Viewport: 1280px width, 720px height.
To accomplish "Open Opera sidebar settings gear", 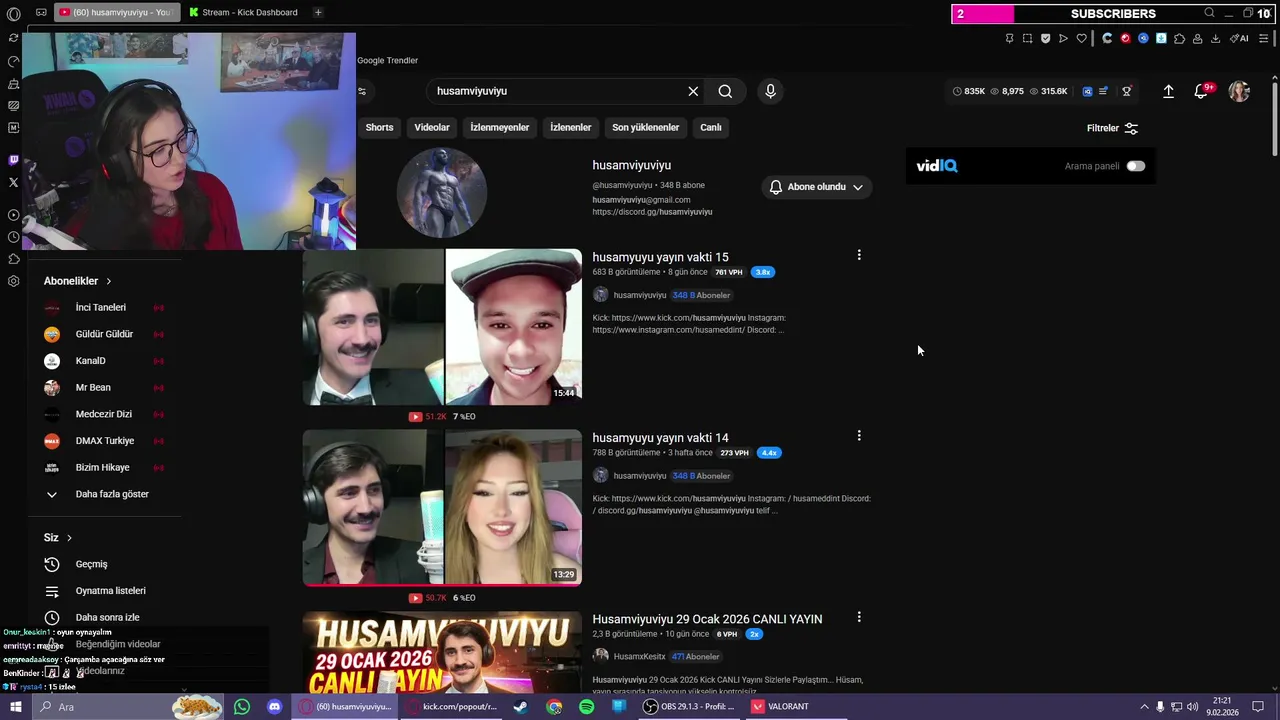I will 13,281.
